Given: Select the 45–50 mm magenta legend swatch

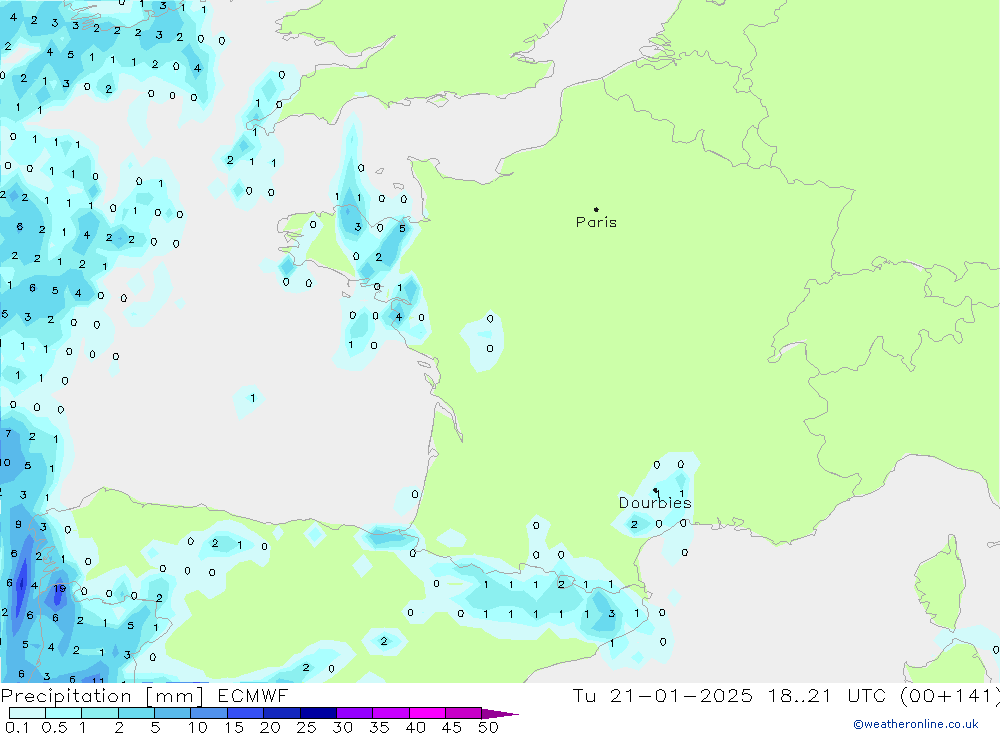Looking at the screenshot, I should click(x=463, y=713).
